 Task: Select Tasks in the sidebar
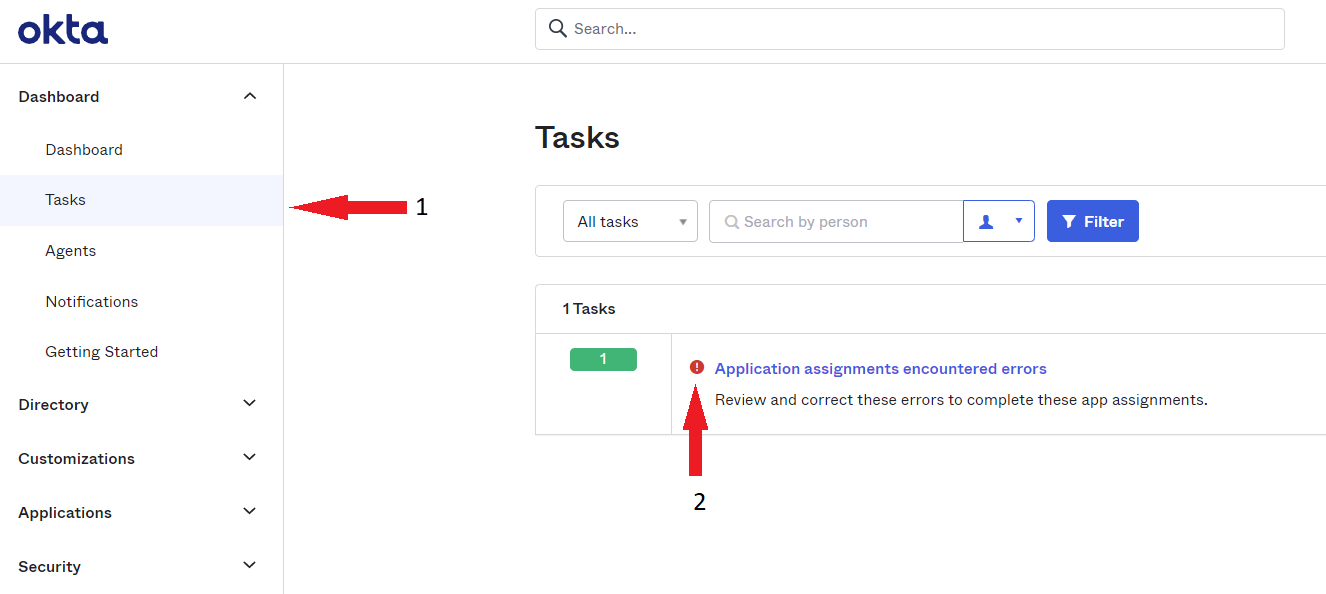coord(65,199)
